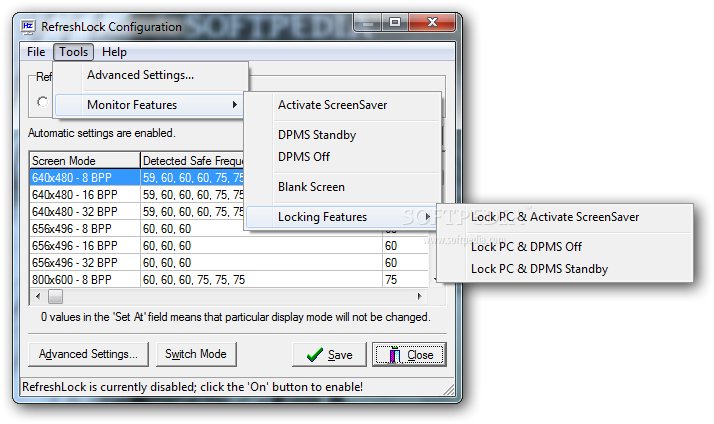Choose Advanced Settings... from Tools menu

pos(140,75)
